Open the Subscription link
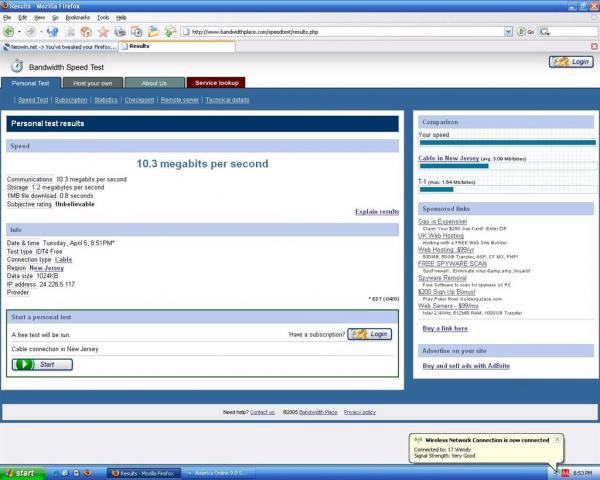Image resolution: width=600 pixels, height=480 pixels. click(x=71, y=100)
